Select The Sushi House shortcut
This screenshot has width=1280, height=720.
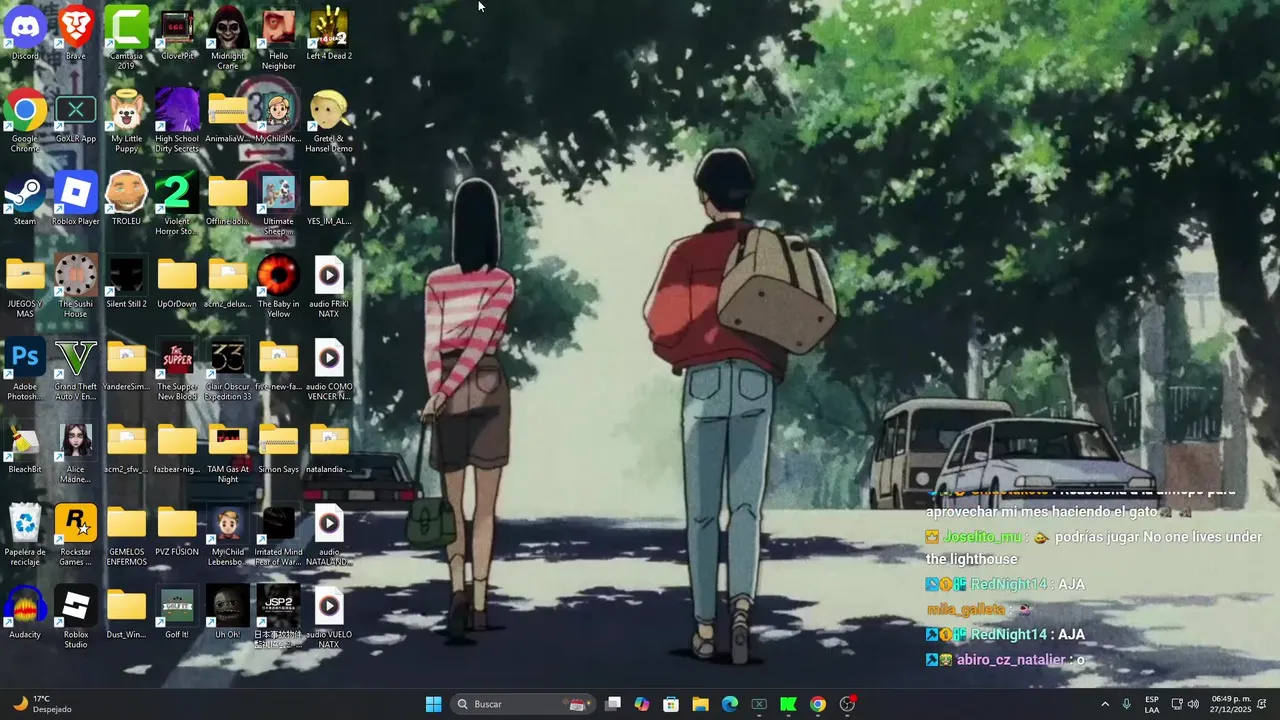76,286
